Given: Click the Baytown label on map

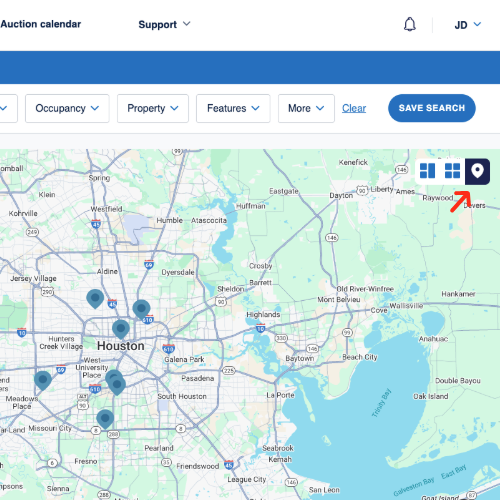Looking at the screenshot, I should (x=300, y=358).
